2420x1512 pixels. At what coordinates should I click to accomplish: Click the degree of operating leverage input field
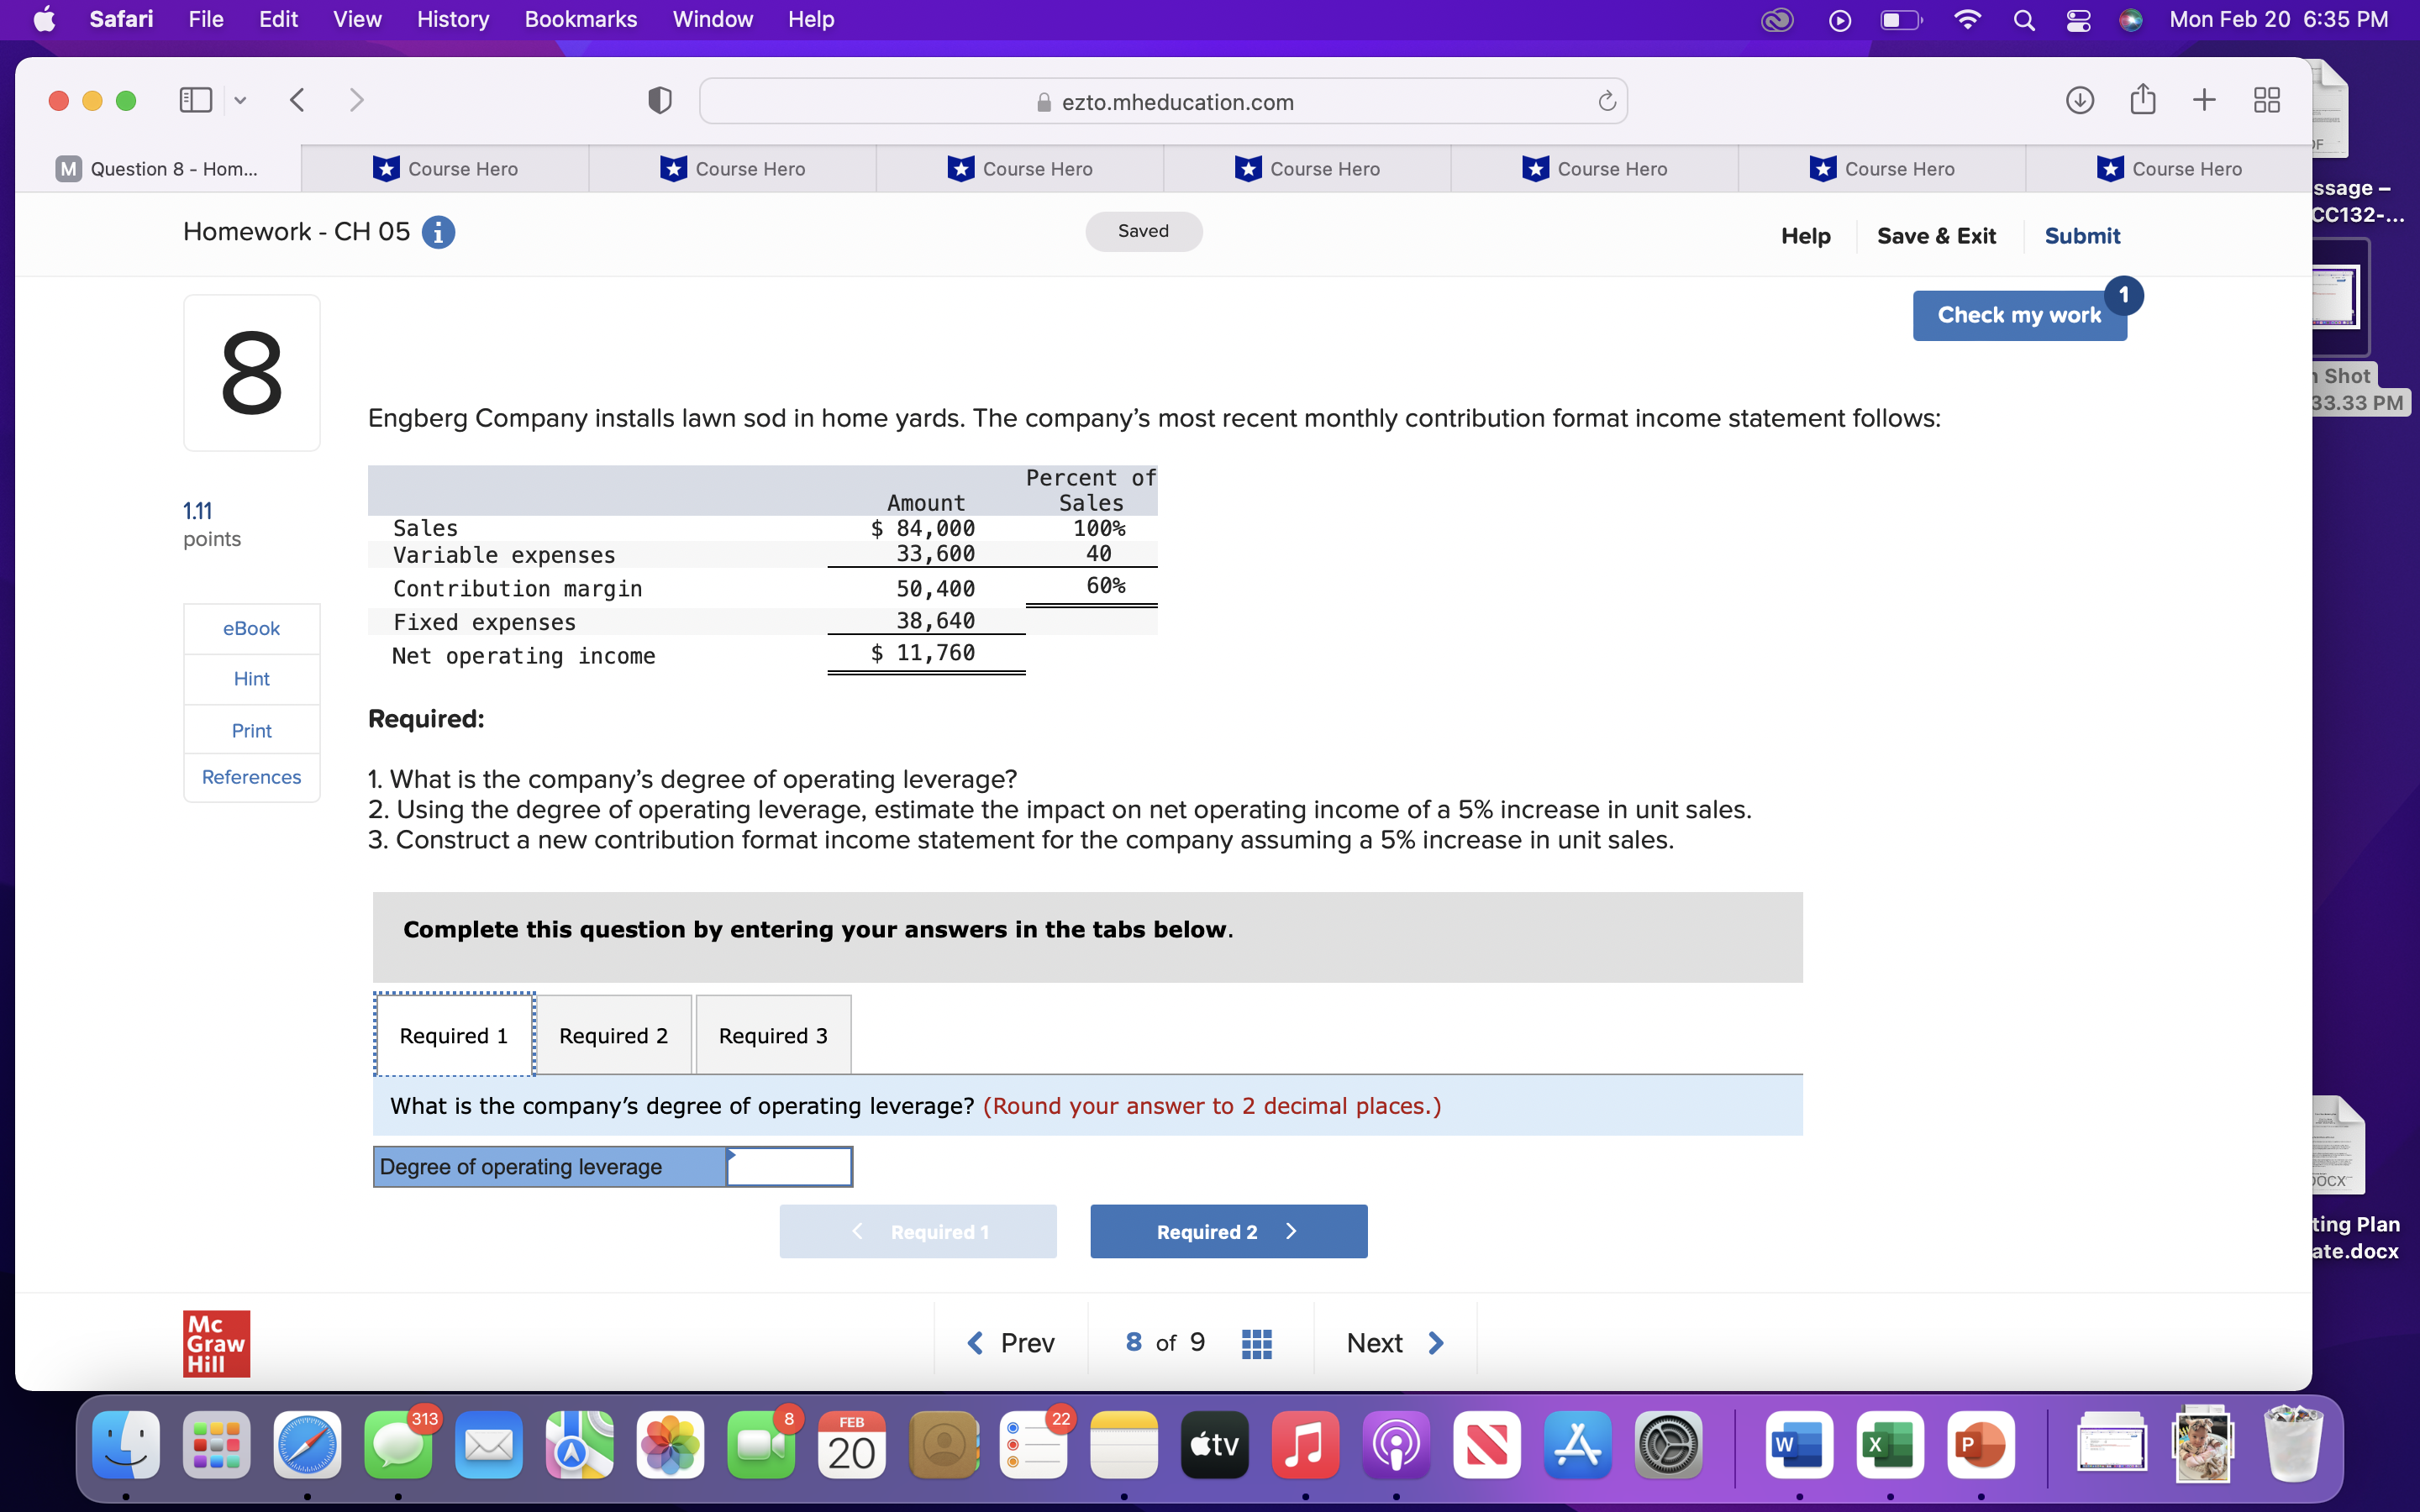point(789,1166)
